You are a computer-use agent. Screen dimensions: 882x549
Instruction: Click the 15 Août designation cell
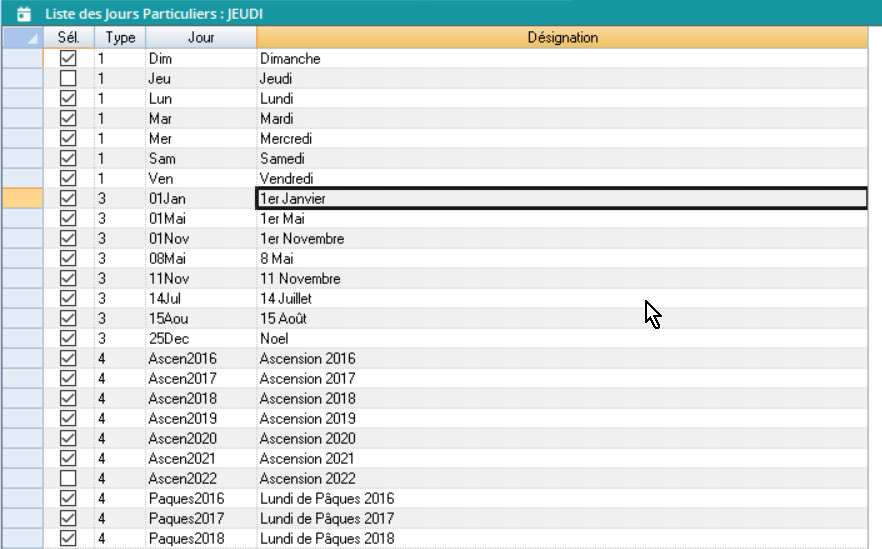[x=561, y=319]
